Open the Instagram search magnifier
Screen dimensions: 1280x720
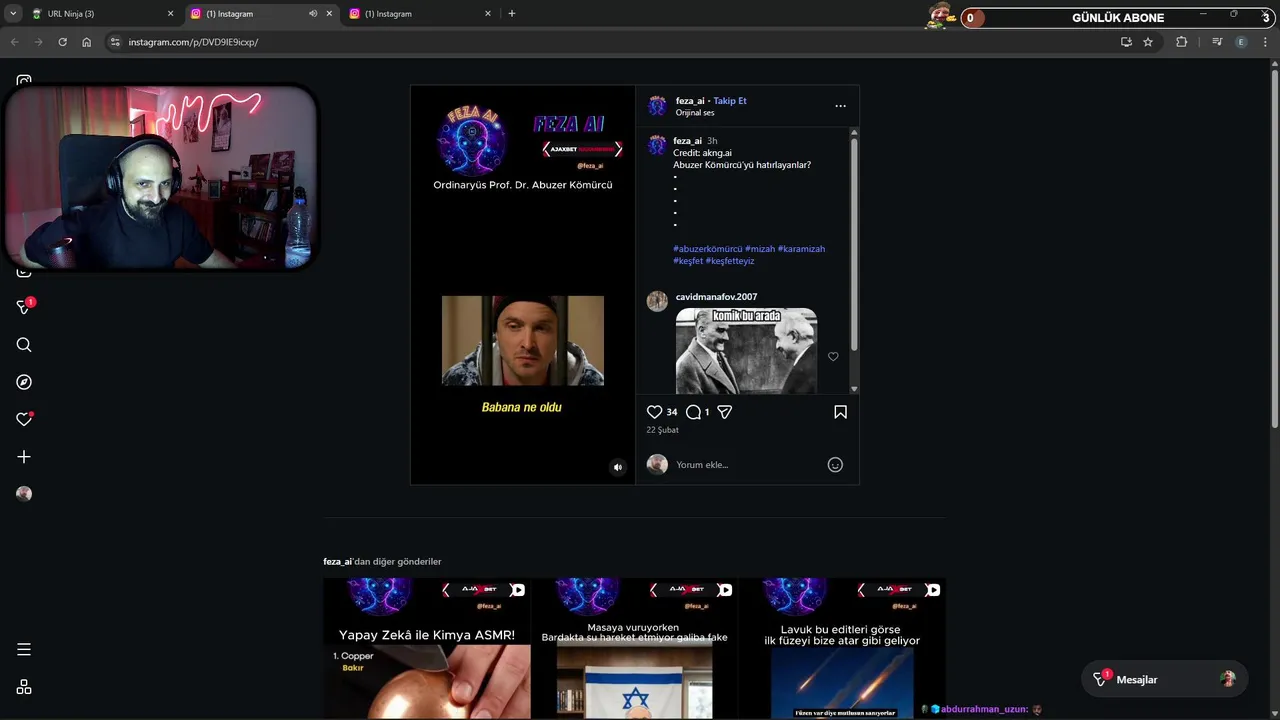coord(24,345)
